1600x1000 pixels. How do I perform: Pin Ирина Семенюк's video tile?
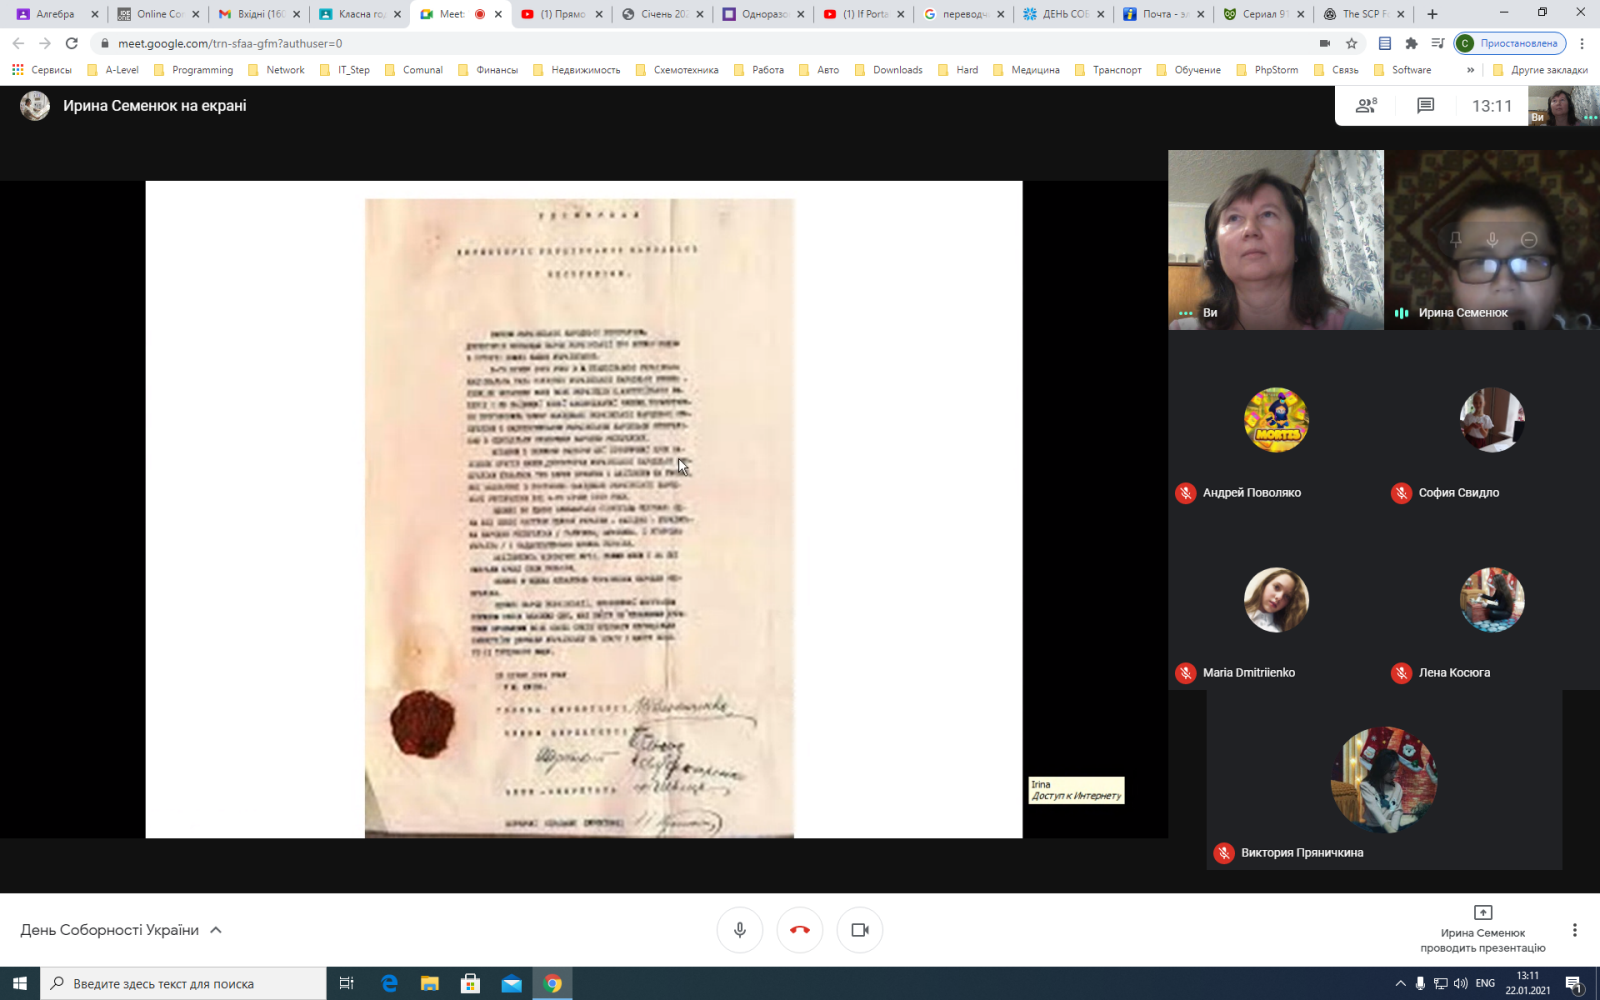(1456, 240)
